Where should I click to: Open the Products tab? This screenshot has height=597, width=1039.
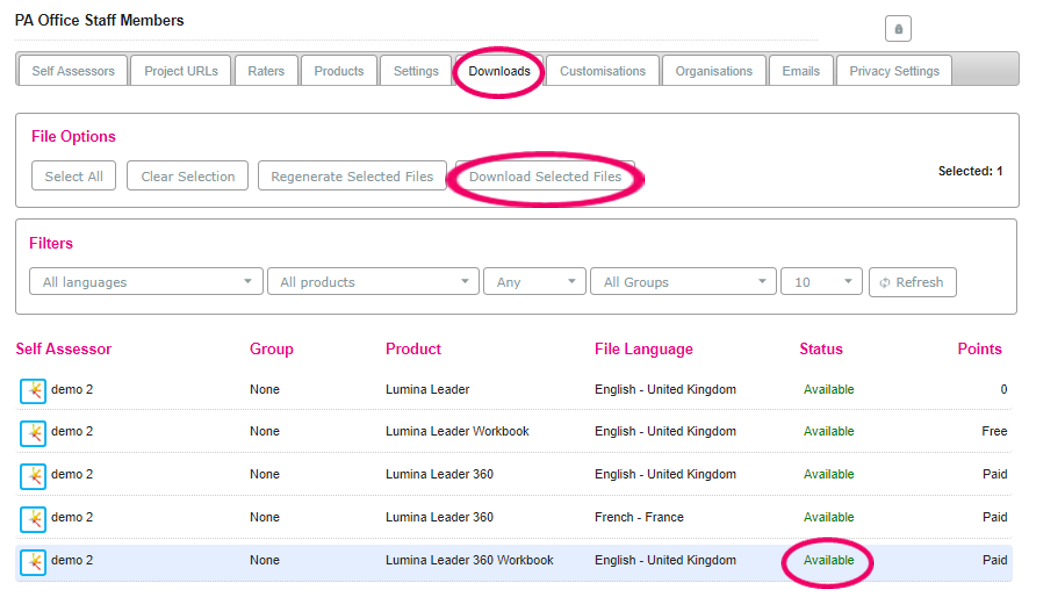[x=339, y=71]
